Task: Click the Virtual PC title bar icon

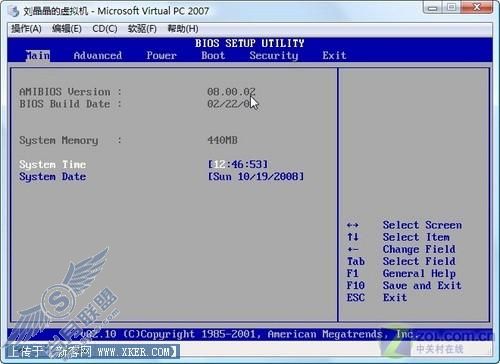Action: point(14,11)
